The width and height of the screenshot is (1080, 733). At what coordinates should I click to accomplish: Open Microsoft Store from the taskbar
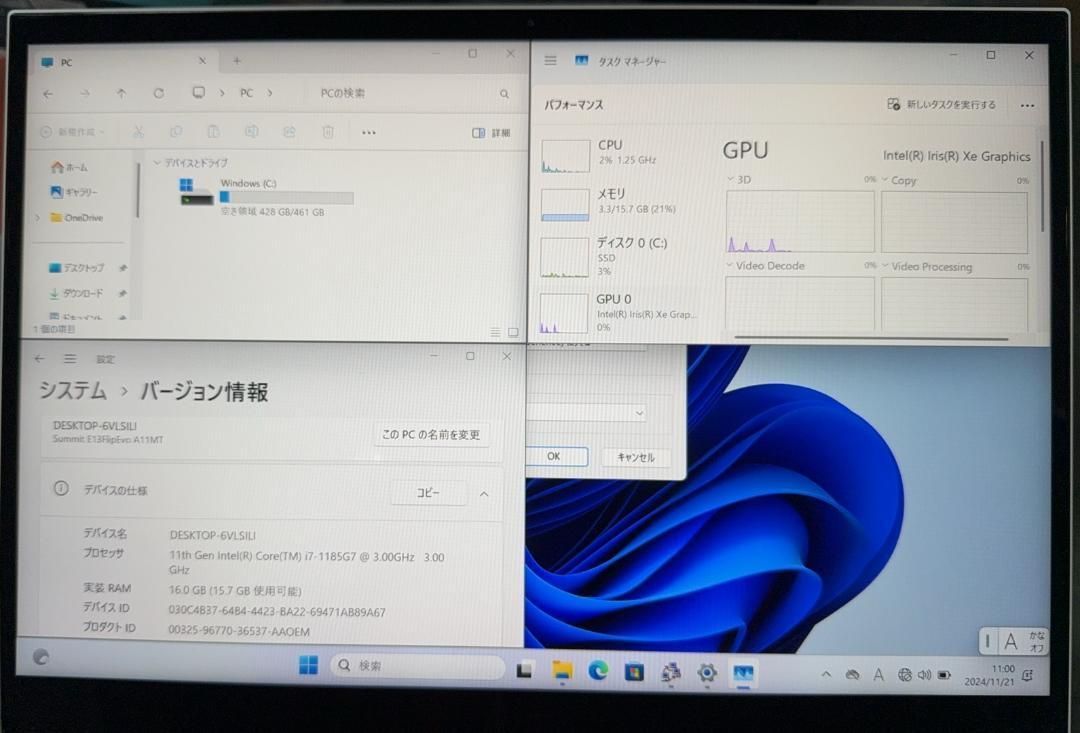tap(634, 672)
